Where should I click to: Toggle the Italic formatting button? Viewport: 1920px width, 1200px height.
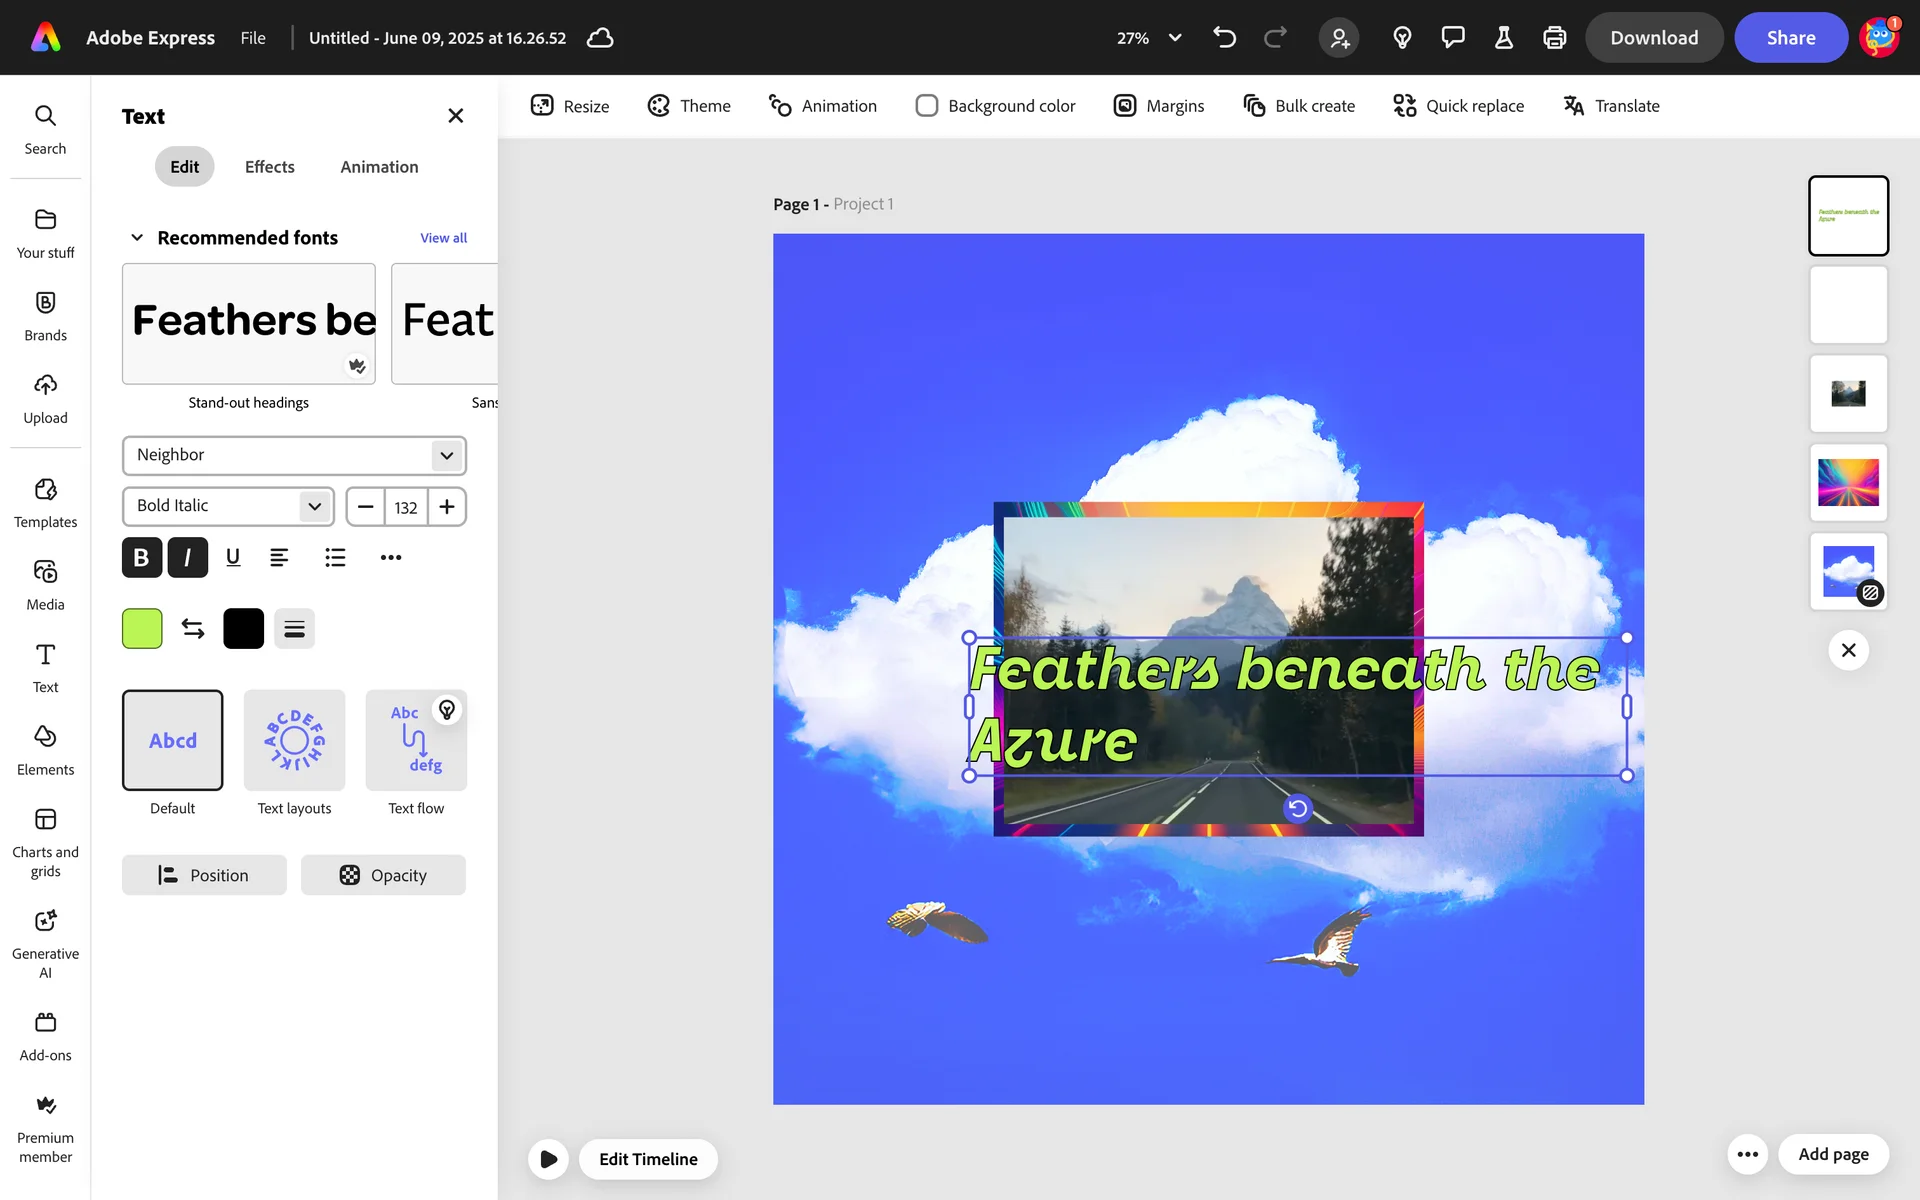[187, 557]
